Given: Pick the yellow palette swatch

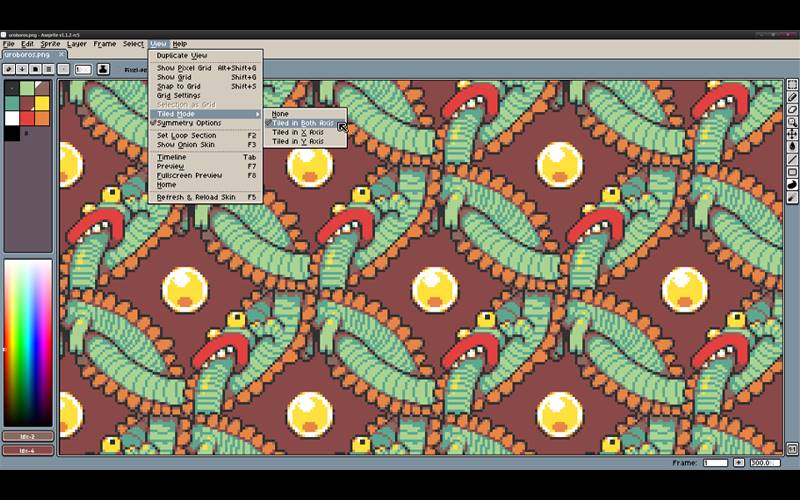Looking at the screenshot, I should [x=42, y=103].
